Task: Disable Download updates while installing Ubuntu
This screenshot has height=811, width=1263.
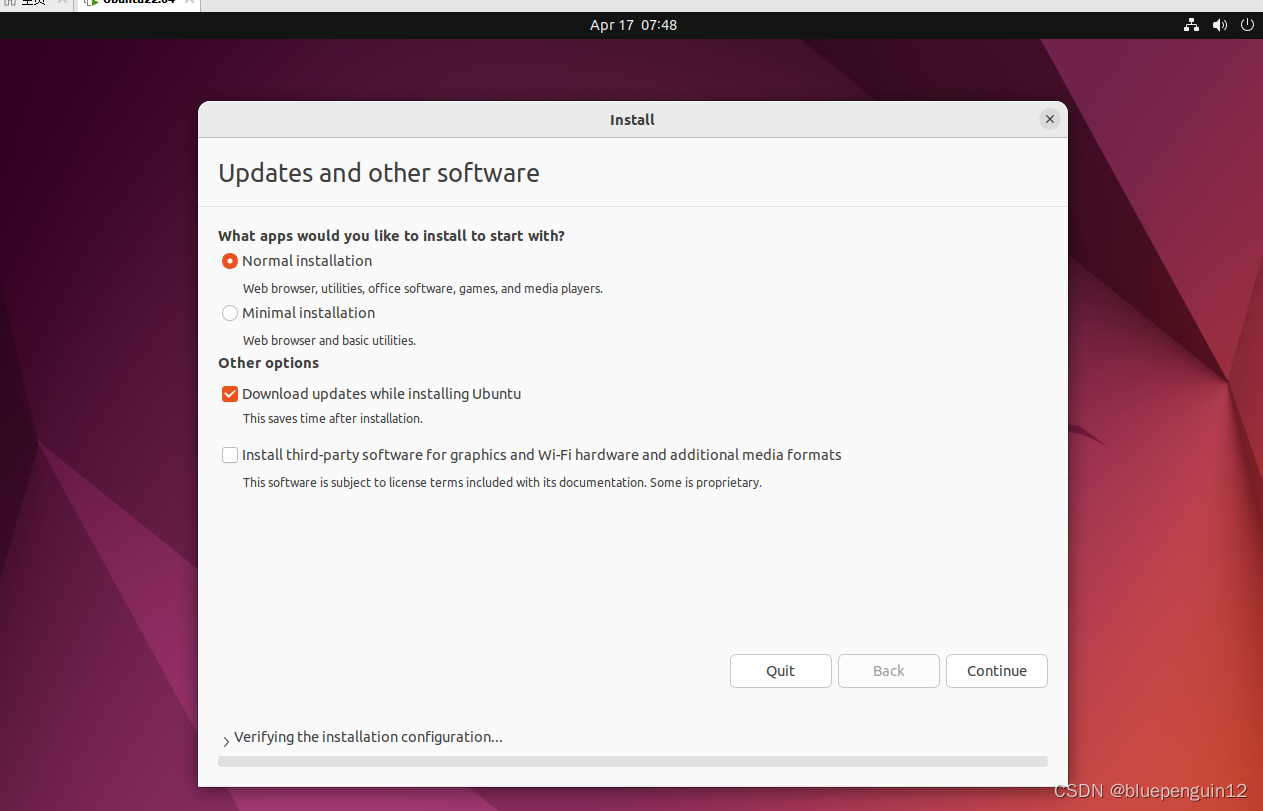Action: (x=230, y=394)
